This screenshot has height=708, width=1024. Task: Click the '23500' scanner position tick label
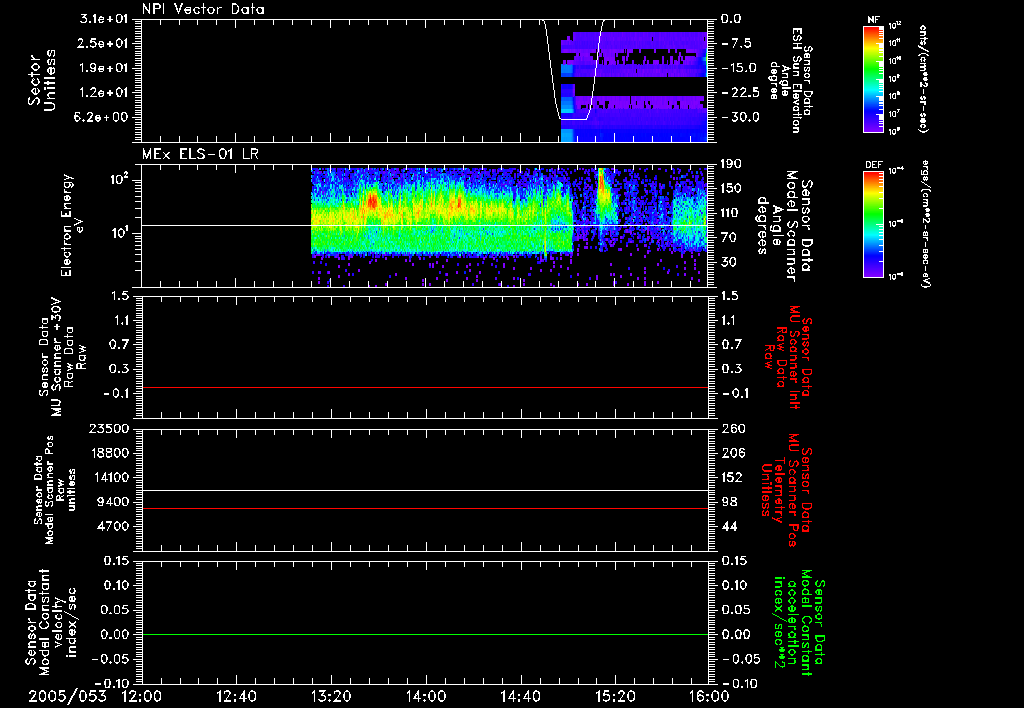[x=110, y=428]
